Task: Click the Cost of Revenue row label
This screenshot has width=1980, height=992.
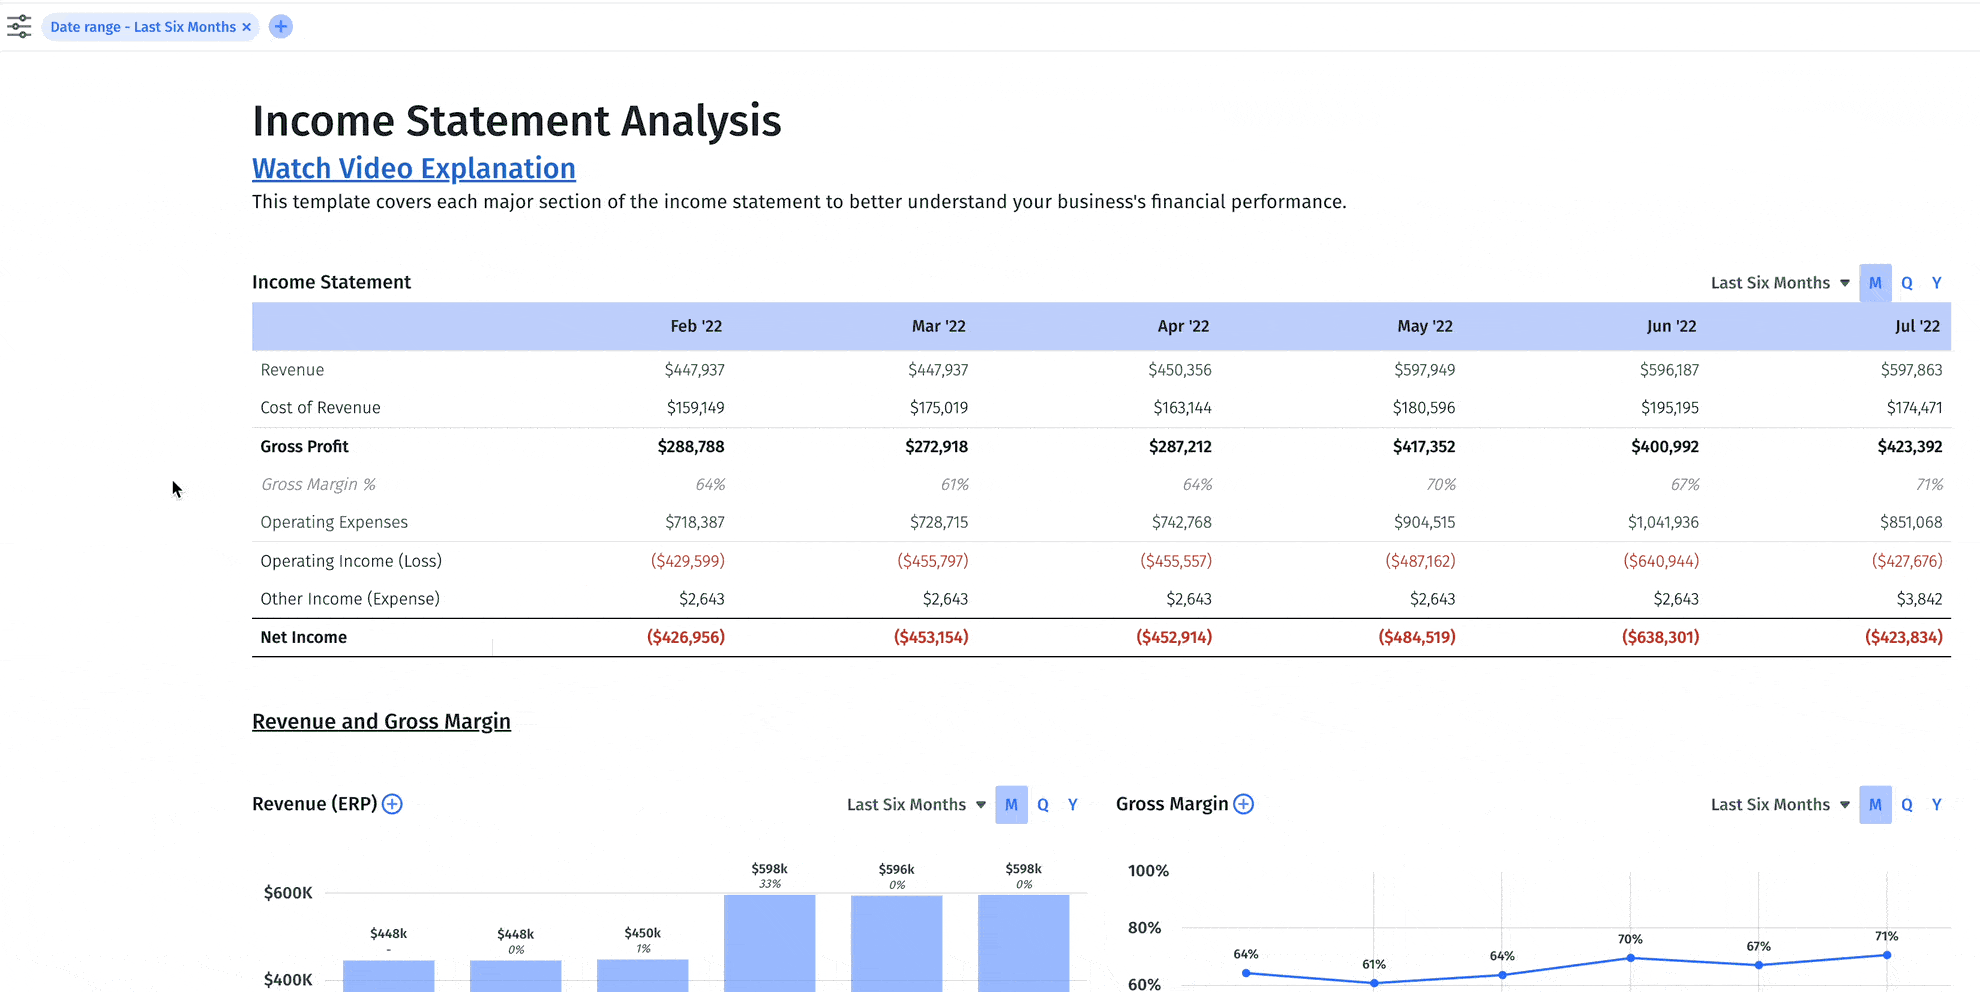Action: 320,408
